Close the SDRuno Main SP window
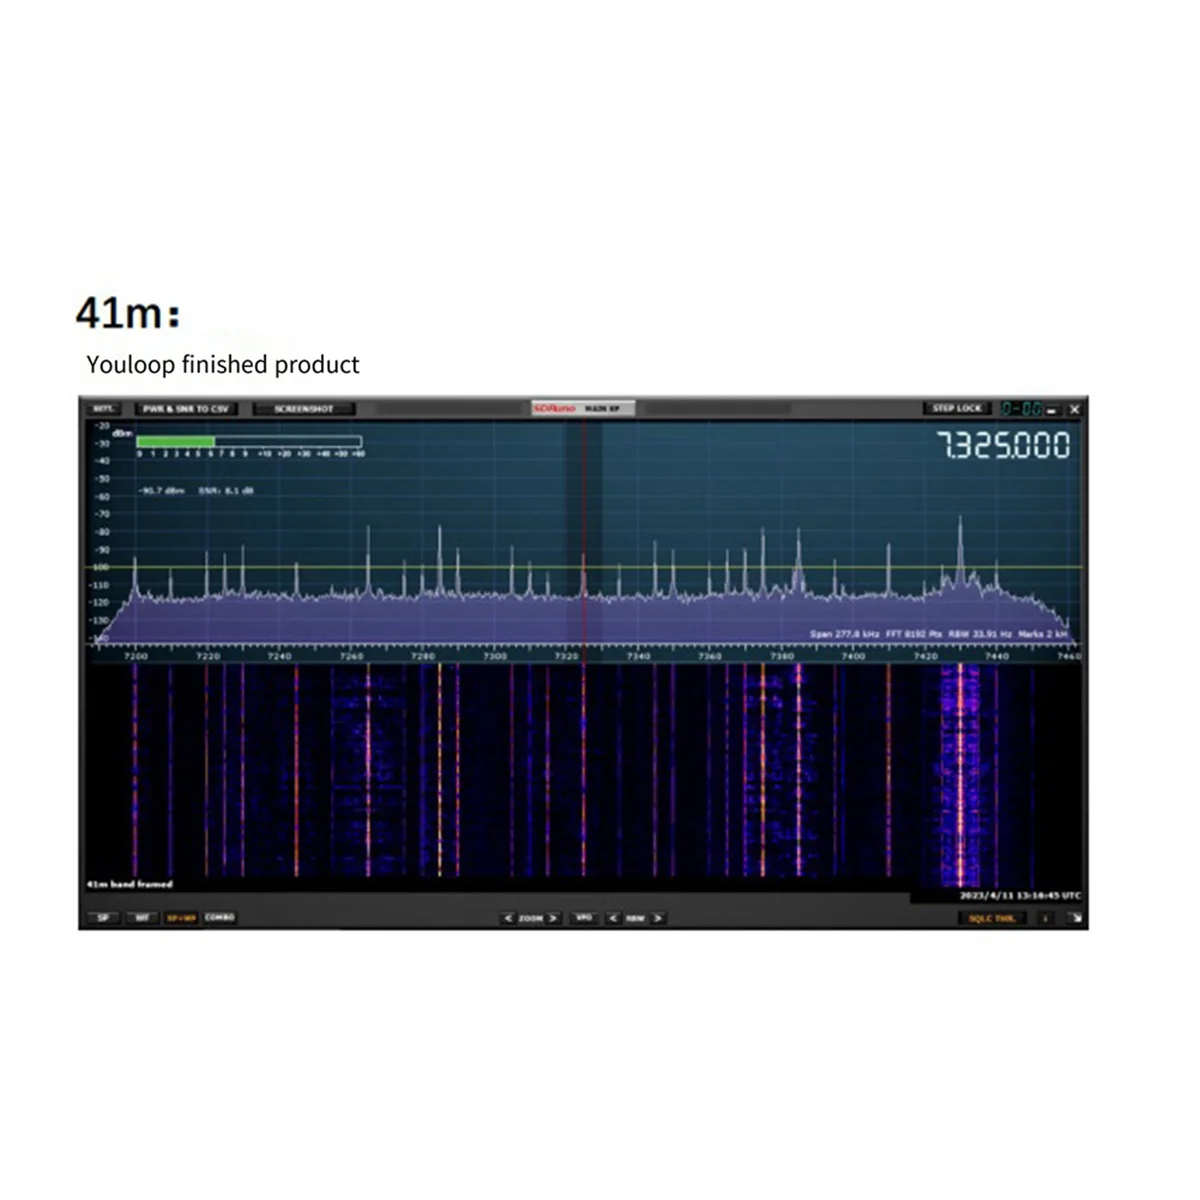The width and height of the screenshot is (1200, 1200). coord(1075,409)
